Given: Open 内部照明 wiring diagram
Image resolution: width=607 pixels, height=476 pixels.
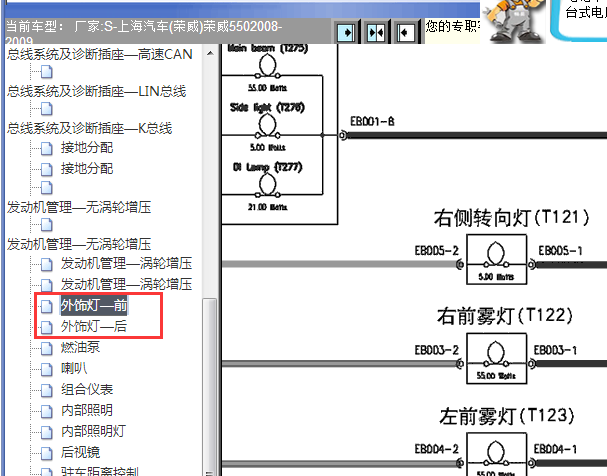Looking at the screenshot, I should coord(87,410).
